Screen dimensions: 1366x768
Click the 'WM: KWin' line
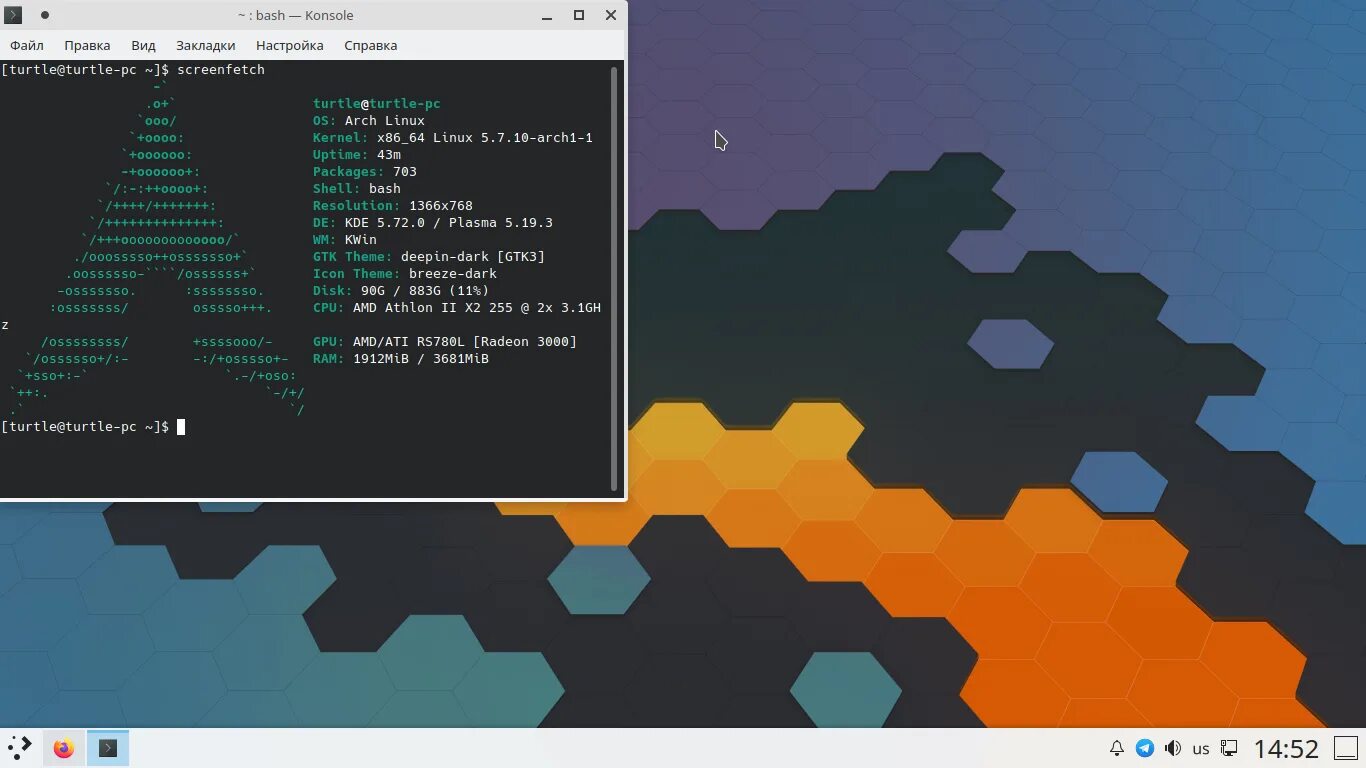pos(345,240)
